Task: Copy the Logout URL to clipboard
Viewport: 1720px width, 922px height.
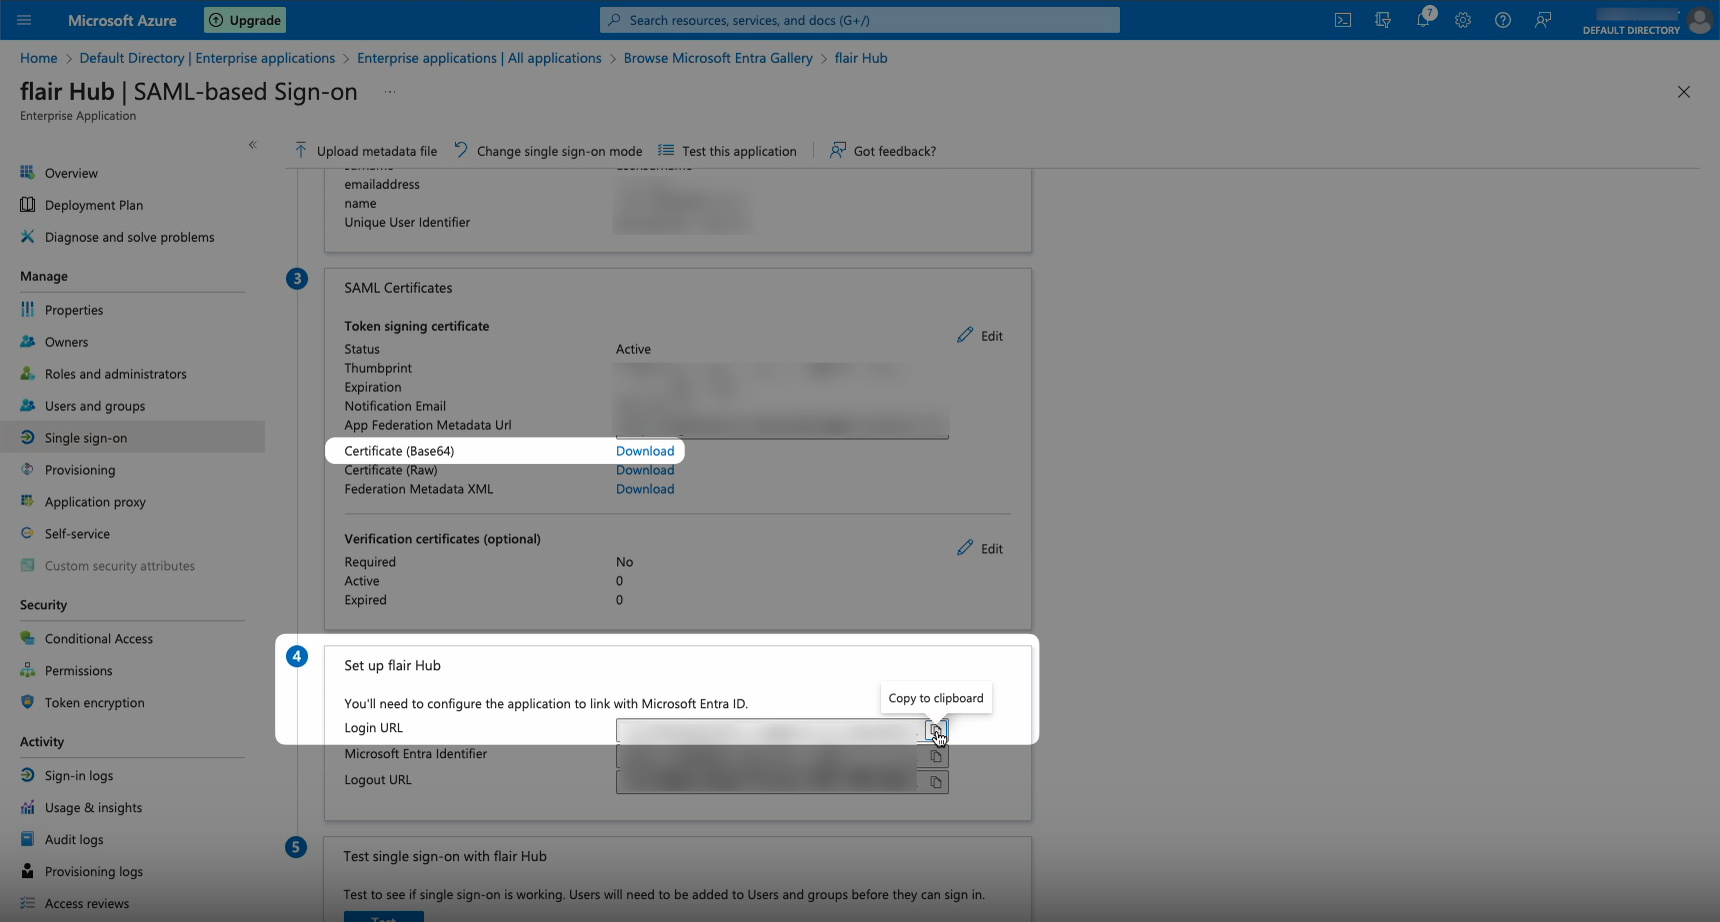Action: click(936, 782)
